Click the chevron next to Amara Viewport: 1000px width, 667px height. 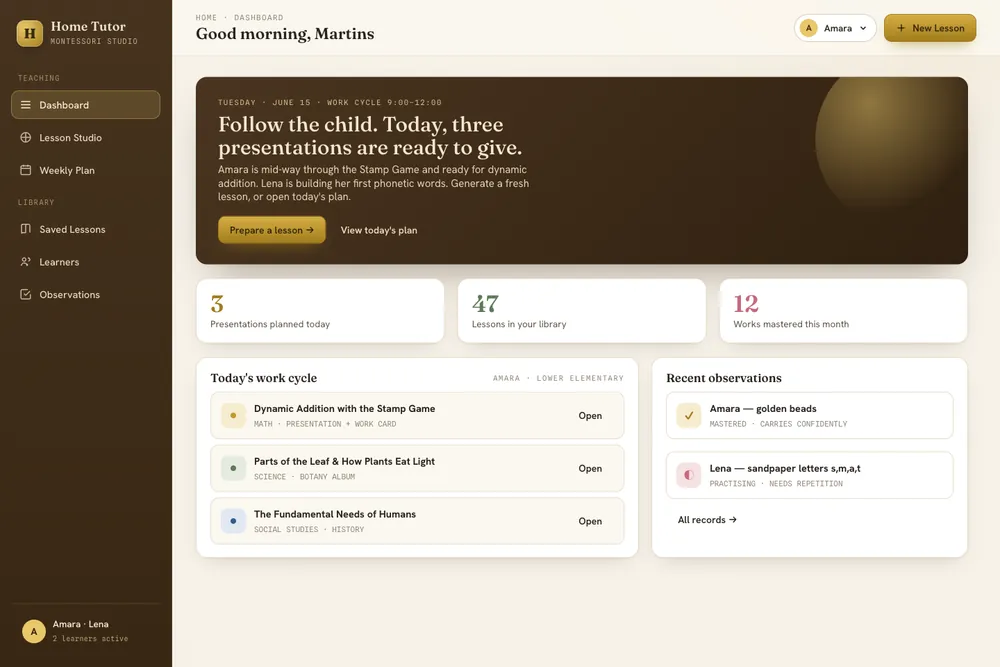[x=863, y=28]
